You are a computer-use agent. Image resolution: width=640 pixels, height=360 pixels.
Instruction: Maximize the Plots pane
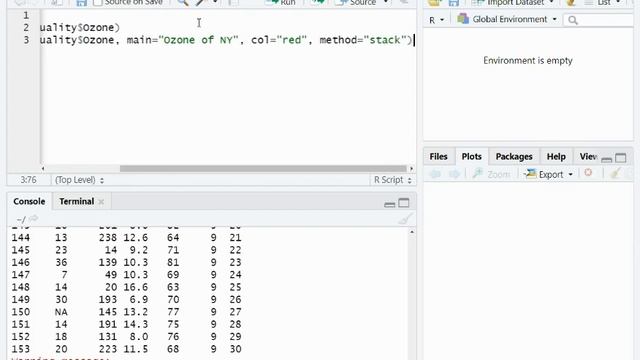[x=620, y=158]
